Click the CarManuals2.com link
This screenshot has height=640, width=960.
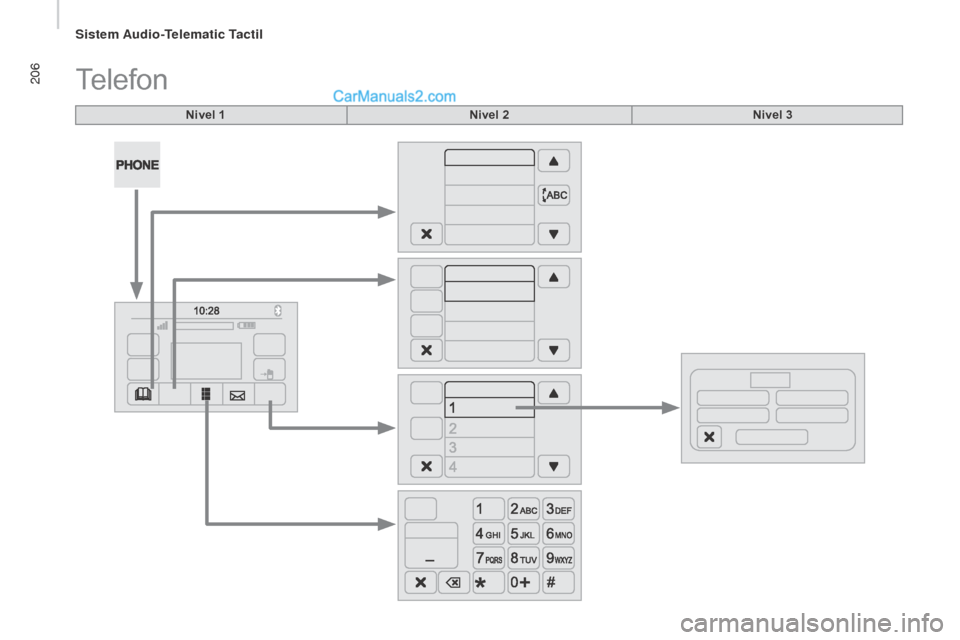tap(394, 96)
